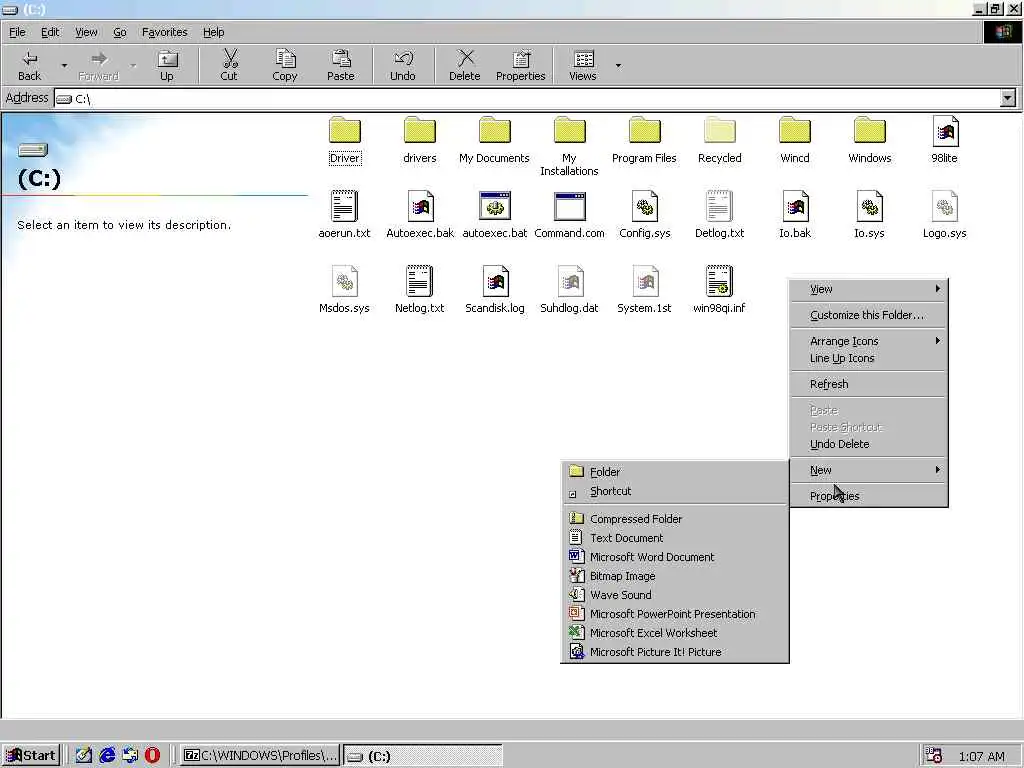
Task: Select the Driver folder
Action: coord(345,140)
